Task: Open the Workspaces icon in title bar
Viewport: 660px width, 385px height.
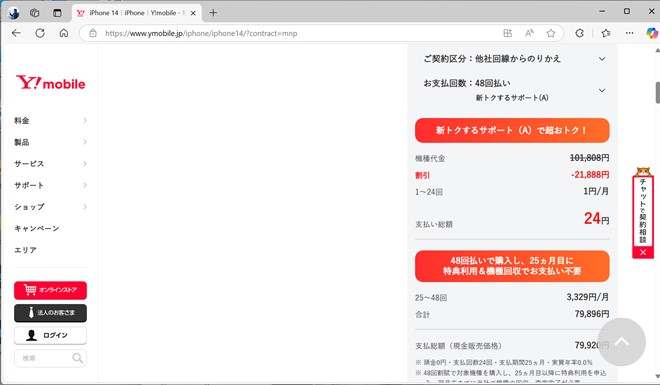Action: pos(35,13)
